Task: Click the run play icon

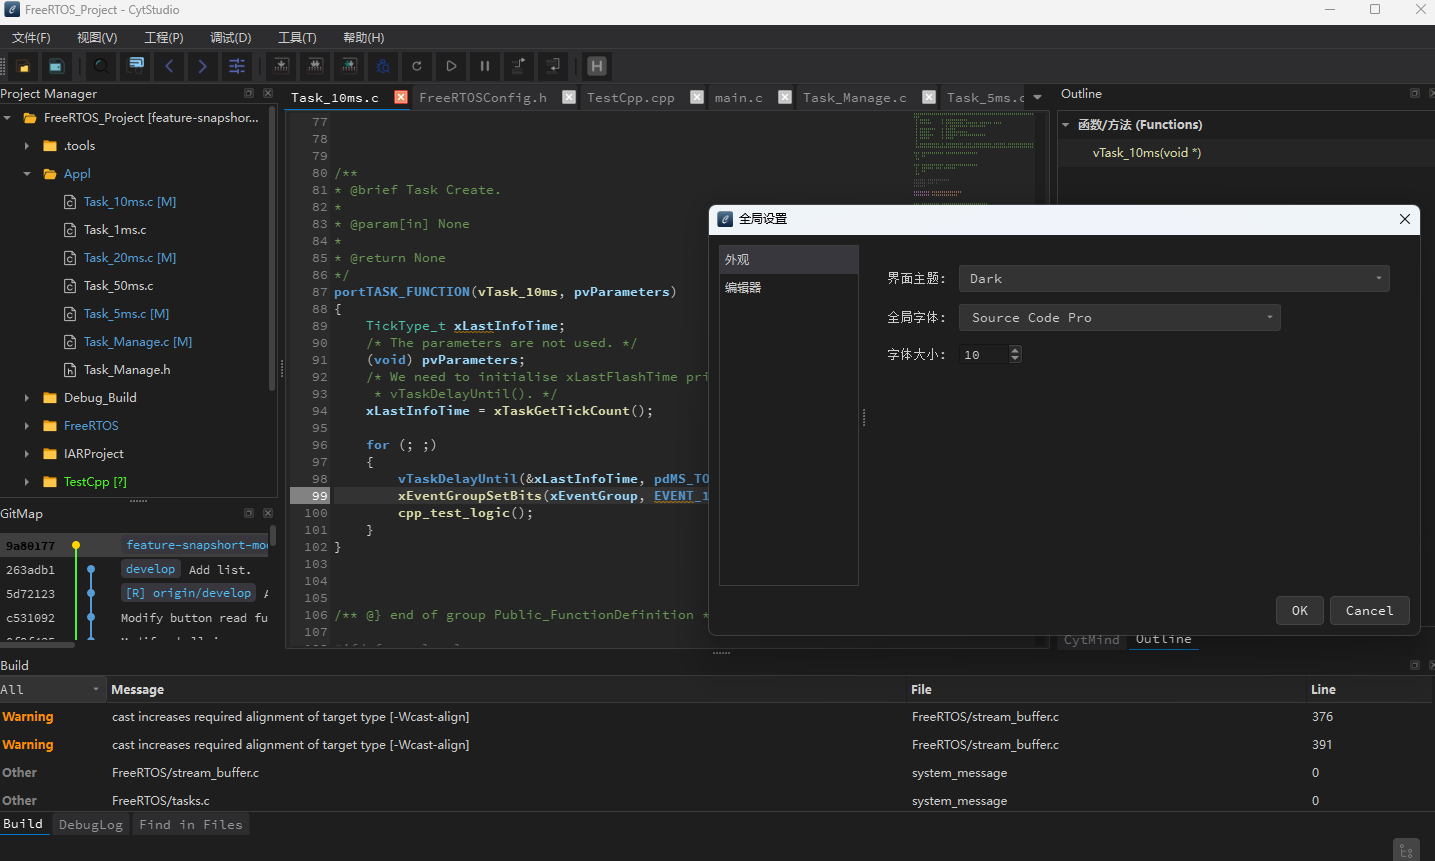Action: pyautogui.click(x=451, y=66)
